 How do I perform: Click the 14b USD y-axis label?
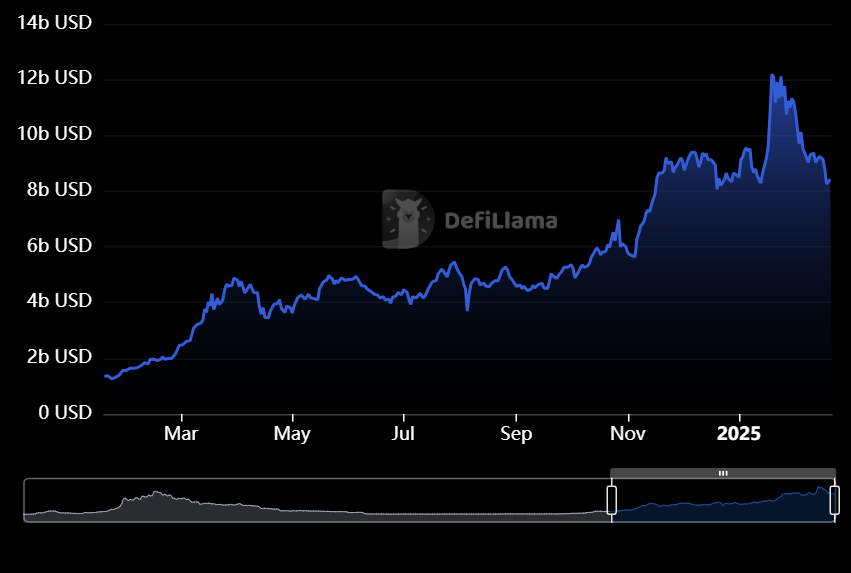[x=55, y=22]
